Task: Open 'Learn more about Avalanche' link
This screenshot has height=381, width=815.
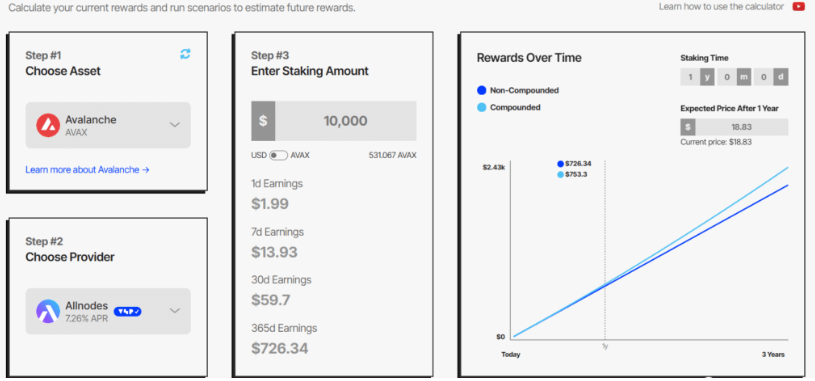Action: point(87,170)
